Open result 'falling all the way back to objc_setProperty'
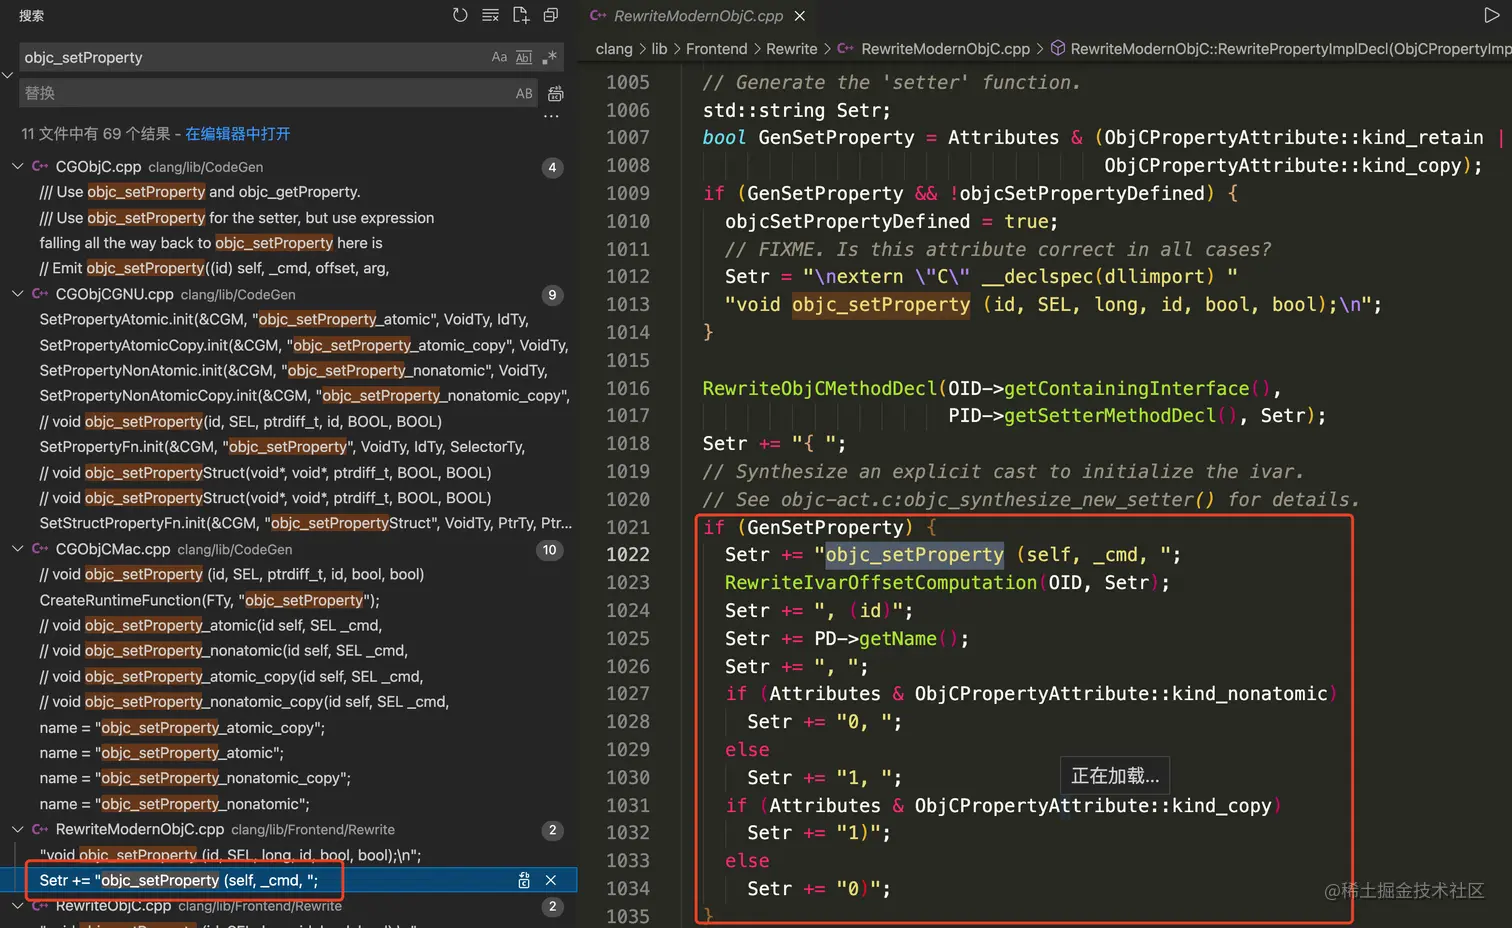 (x=211, y=243)
